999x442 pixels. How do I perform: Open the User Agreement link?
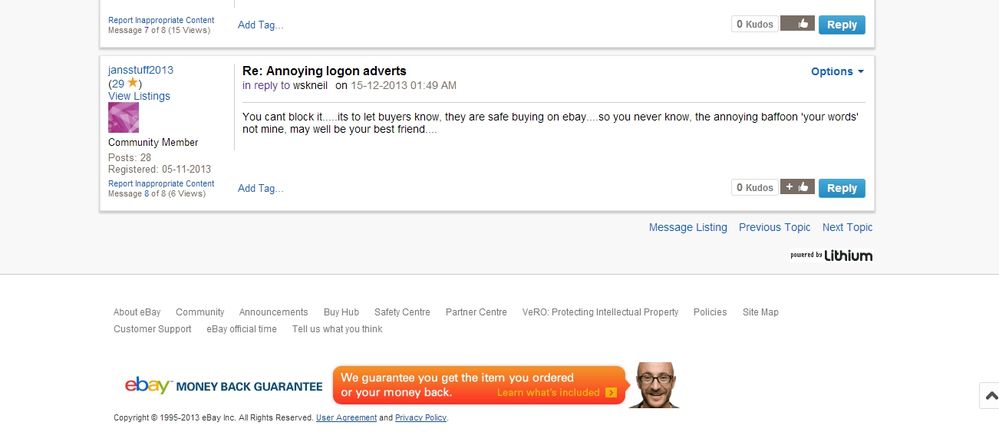pos(346,418)
